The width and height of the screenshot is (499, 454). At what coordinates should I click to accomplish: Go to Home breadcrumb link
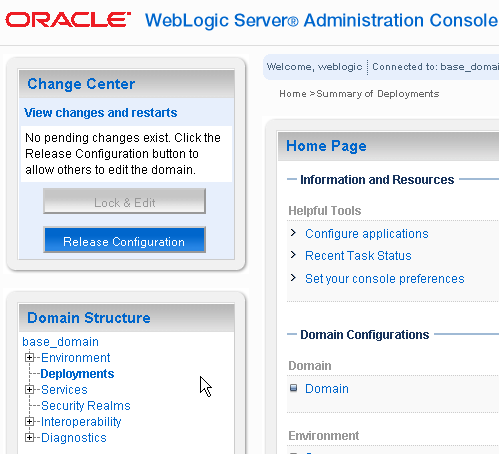(293, 94)
